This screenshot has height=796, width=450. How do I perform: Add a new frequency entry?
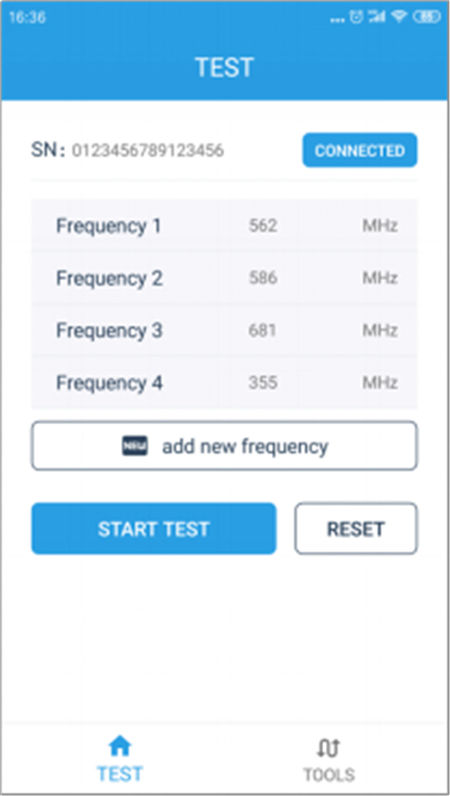tap(224, 446)
